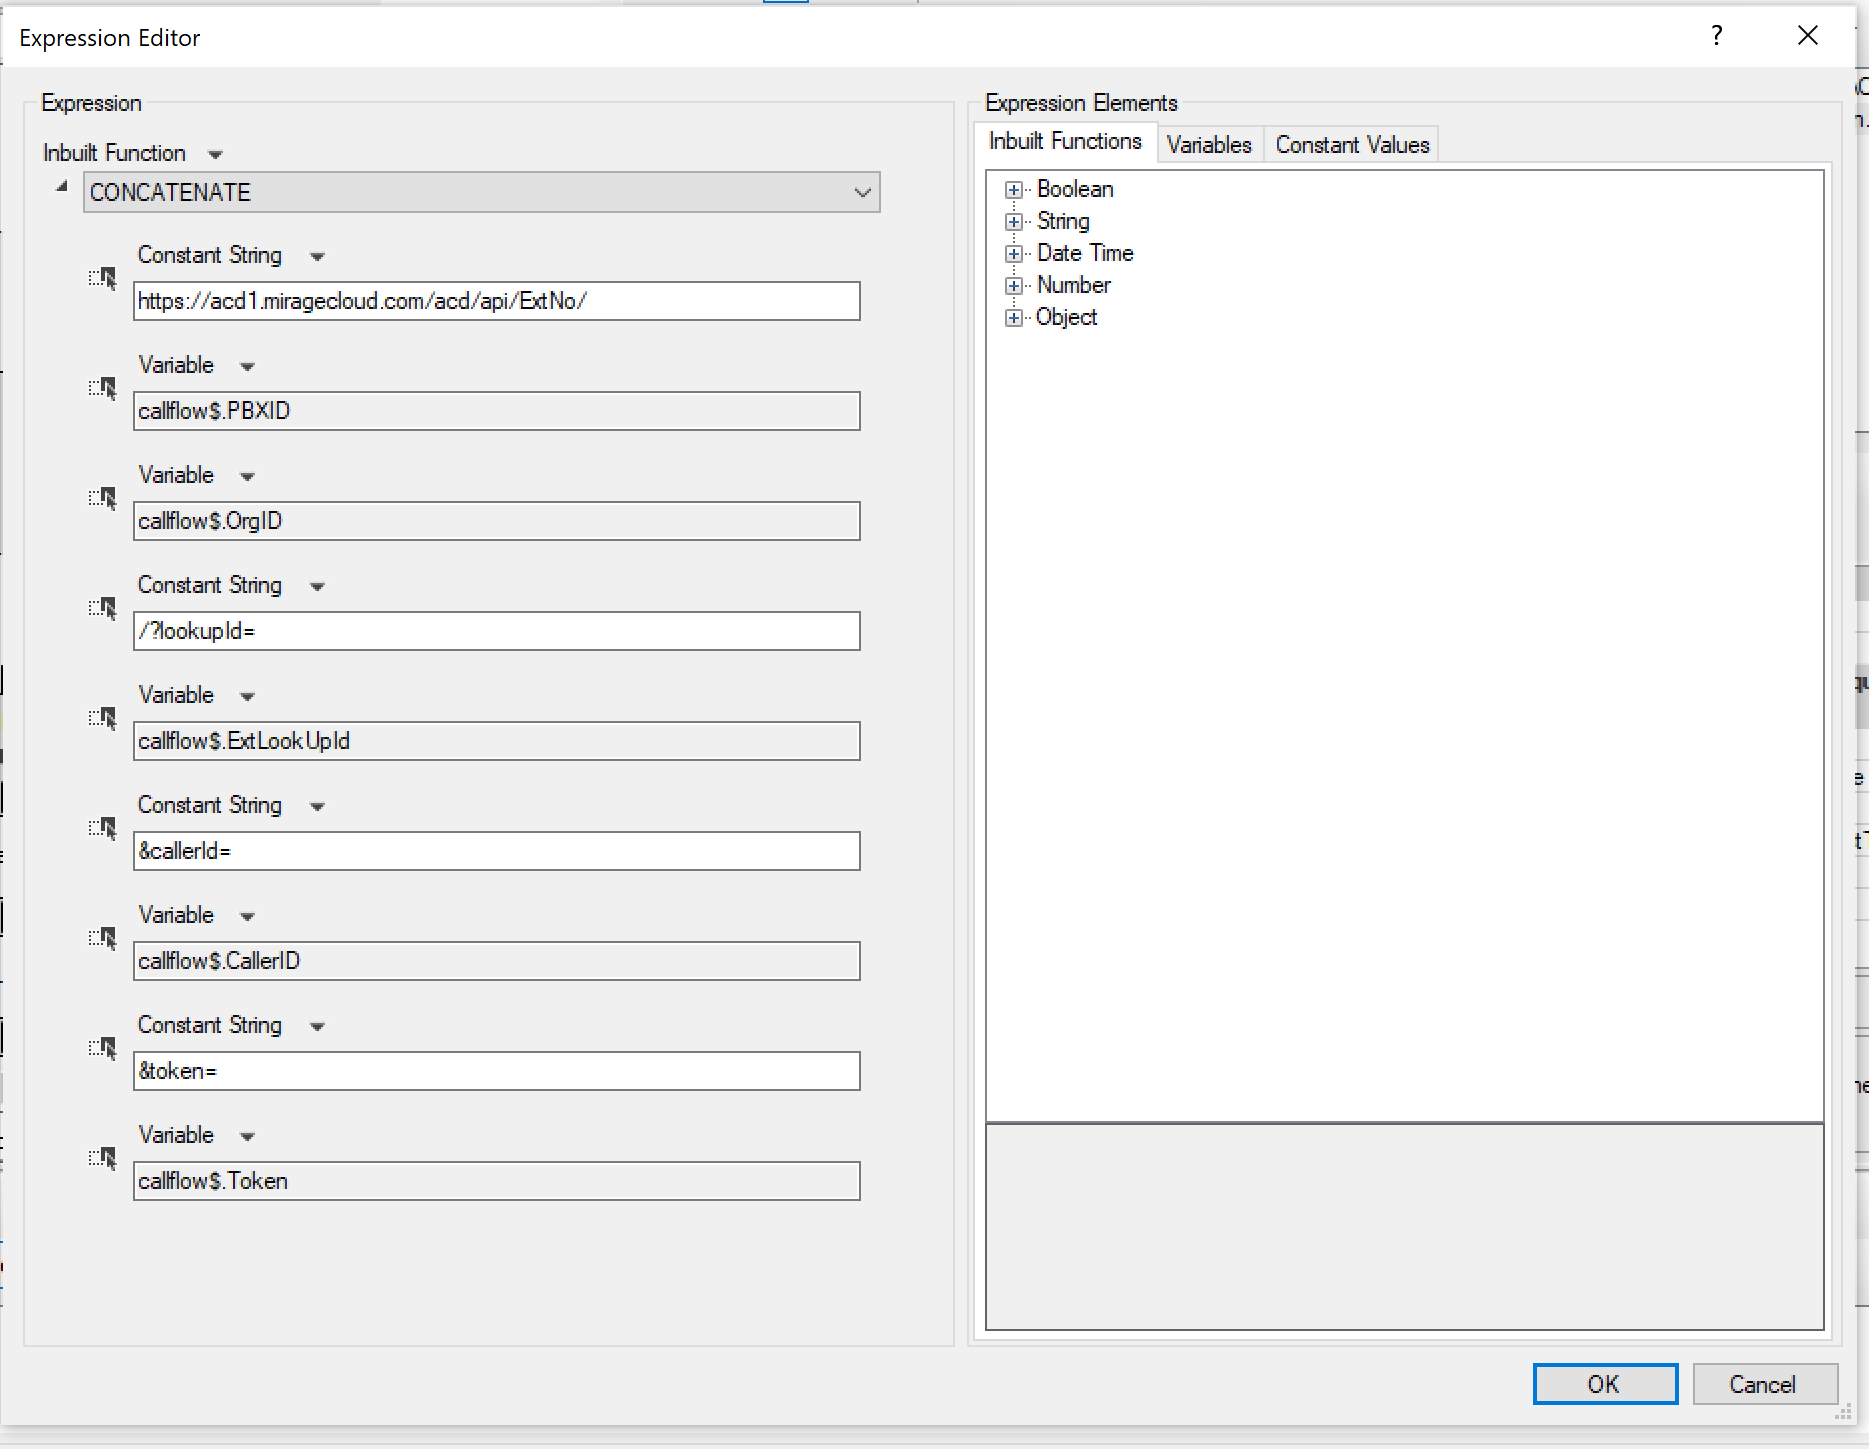The height and width of the screenshot is (1449, 1869).
Task: Click select icon beside &token= field
Action: tap(103, 1048)
